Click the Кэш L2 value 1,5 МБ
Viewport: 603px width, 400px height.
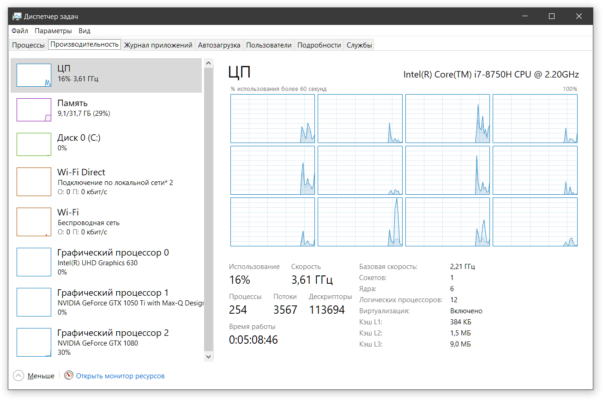[460, 333]
